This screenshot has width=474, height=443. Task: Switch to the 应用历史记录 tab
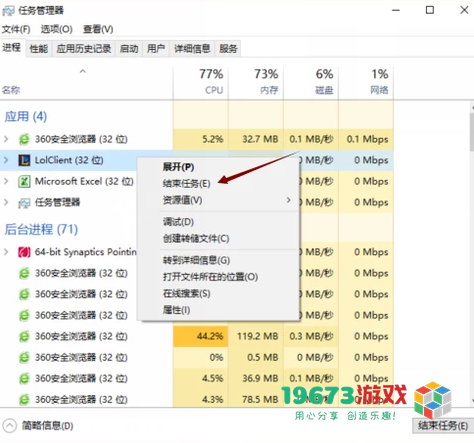84,49
